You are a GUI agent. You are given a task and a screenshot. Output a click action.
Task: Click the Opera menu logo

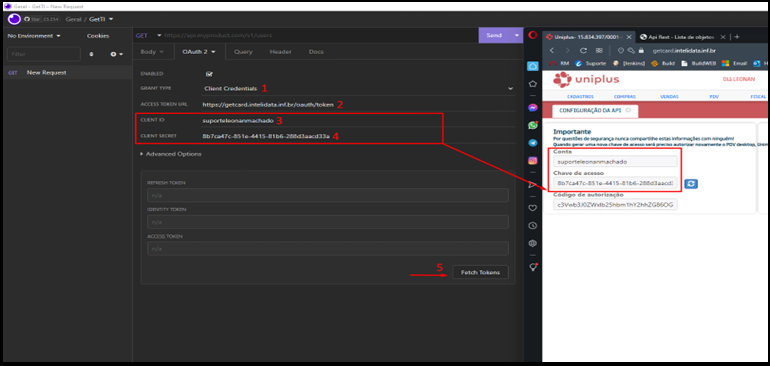pyautogui.click(x=532, y=35)
